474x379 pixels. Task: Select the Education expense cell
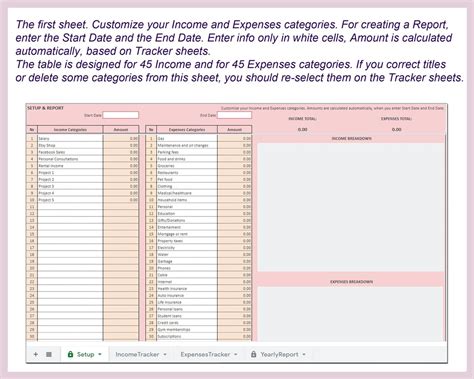coord(187,213)
